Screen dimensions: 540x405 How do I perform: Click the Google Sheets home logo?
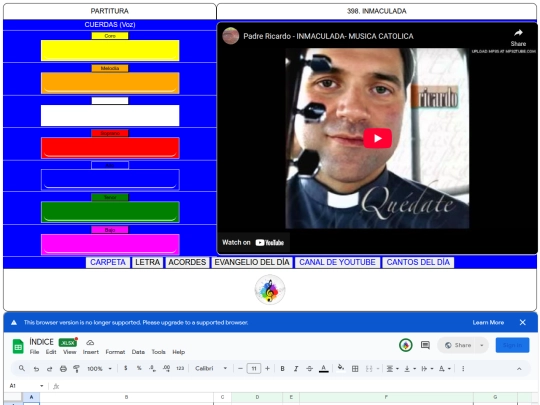(x=18, y=346)
